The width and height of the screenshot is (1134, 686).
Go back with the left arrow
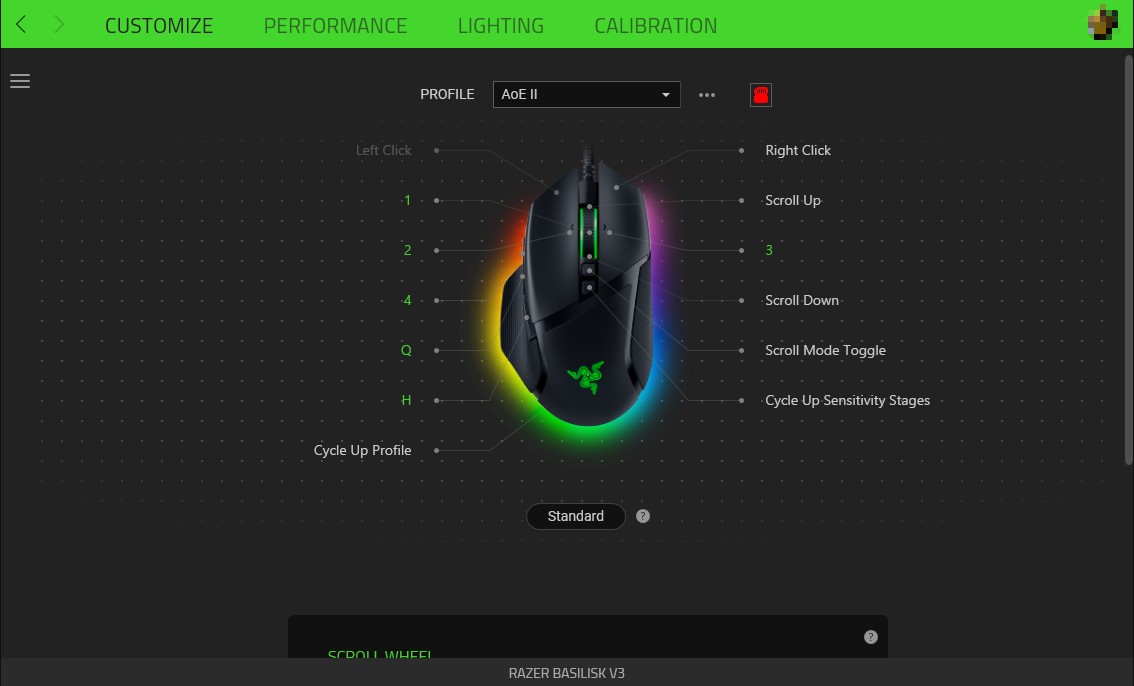click(21, 25)
